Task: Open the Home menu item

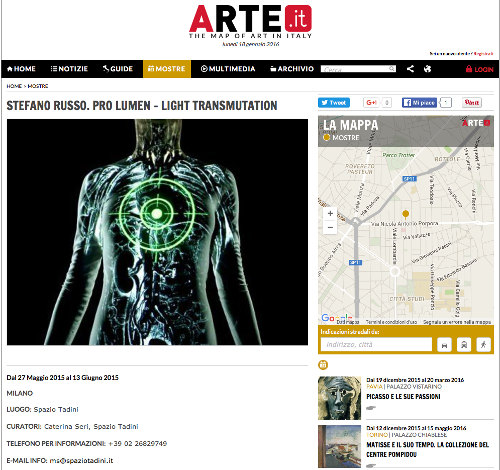Action: [x=21, y=69]
